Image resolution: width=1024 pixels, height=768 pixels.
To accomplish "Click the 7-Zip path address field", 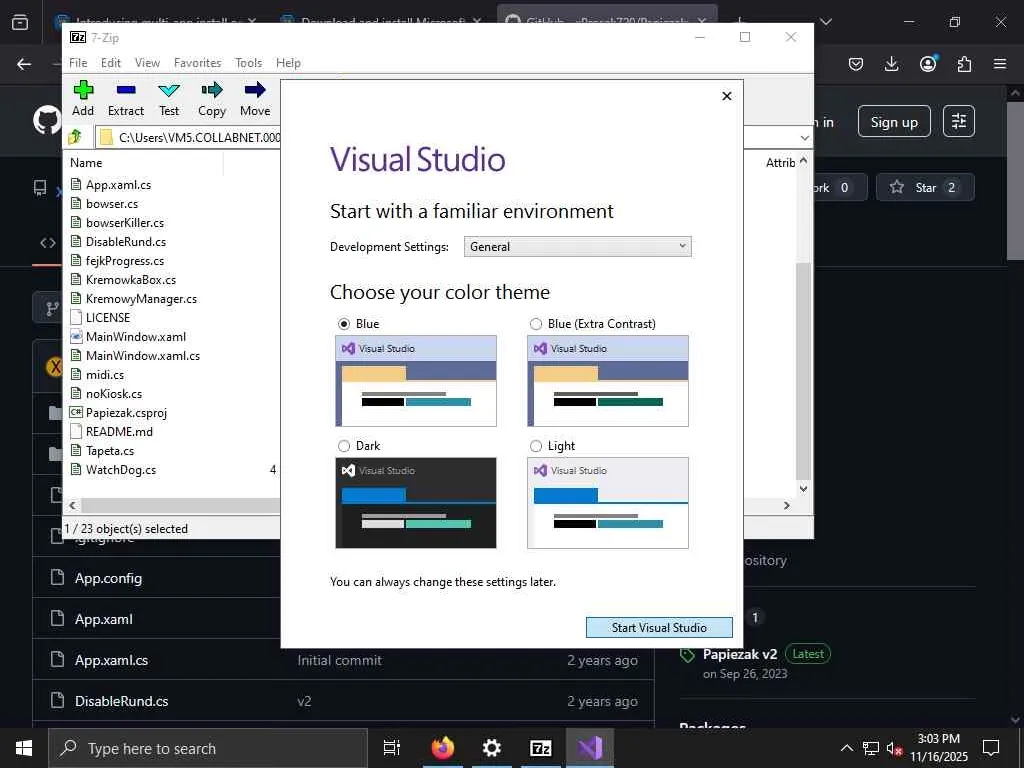I will point(189,138).
